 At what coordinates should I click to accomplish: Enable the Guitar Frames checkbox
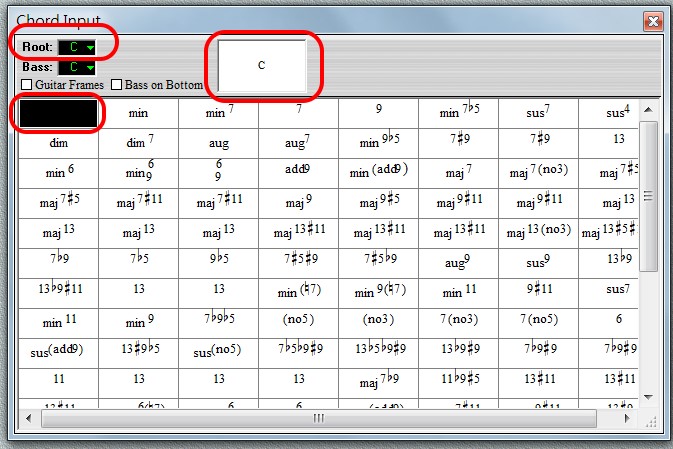click(27, 85)
